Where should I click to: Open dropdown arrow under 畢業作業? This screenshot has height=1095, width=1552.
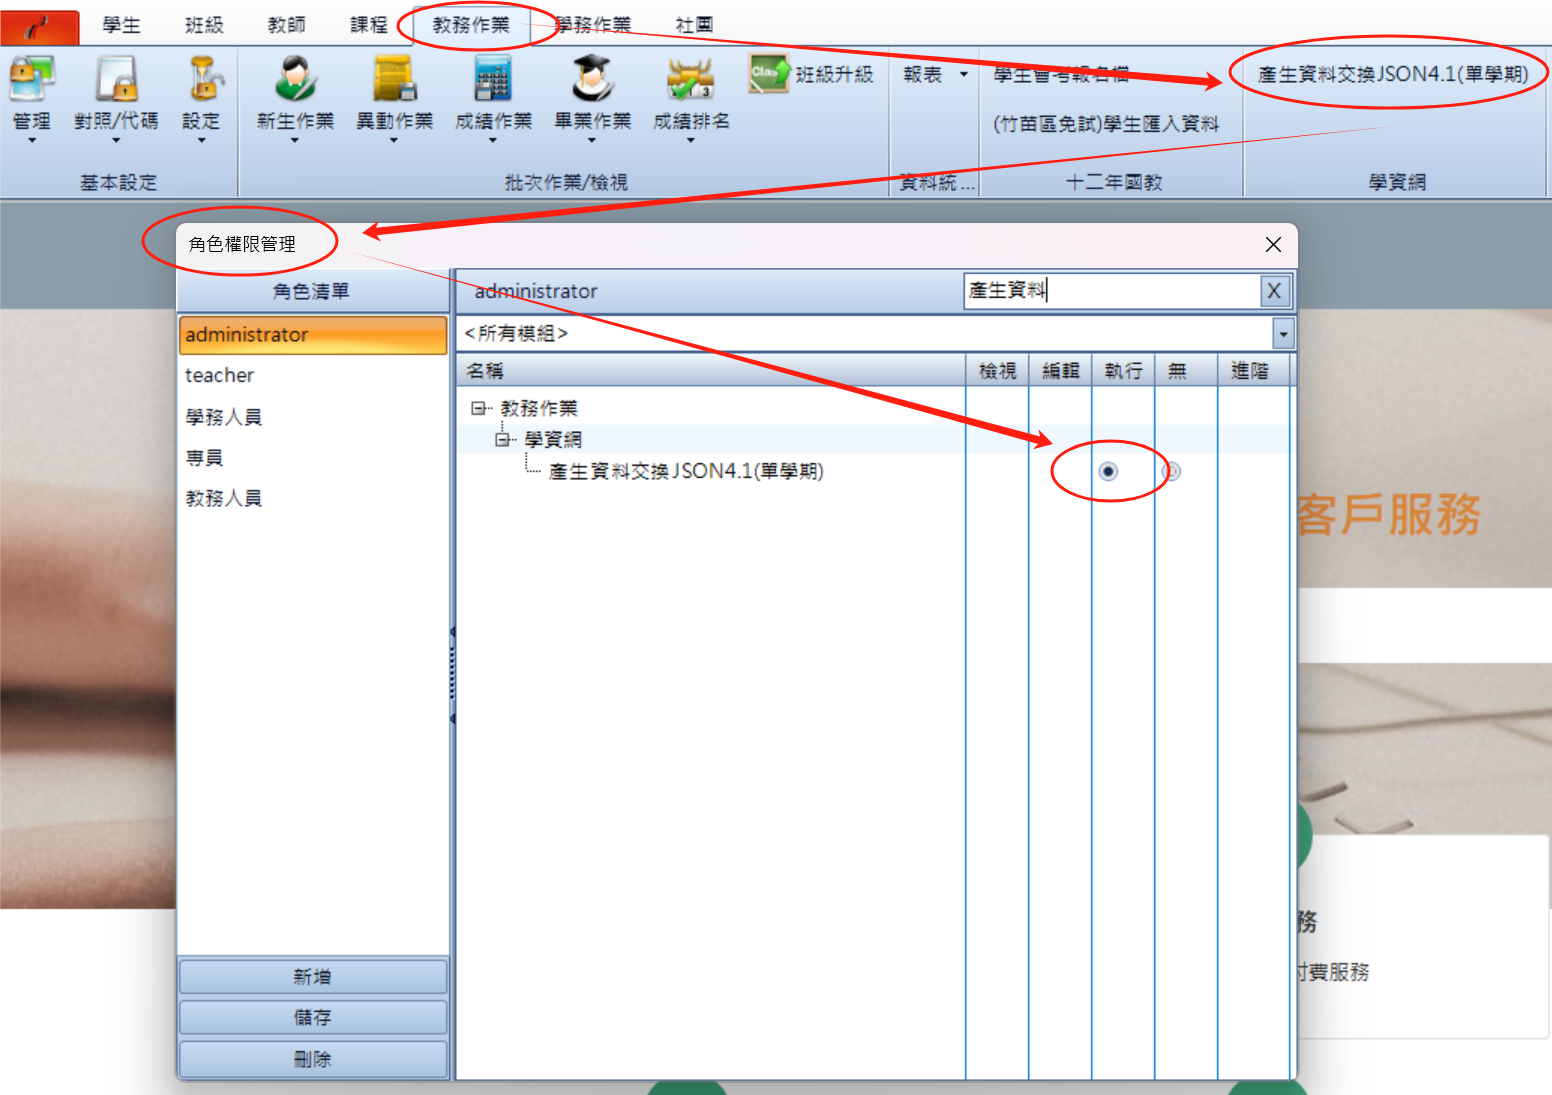(592, 140)
